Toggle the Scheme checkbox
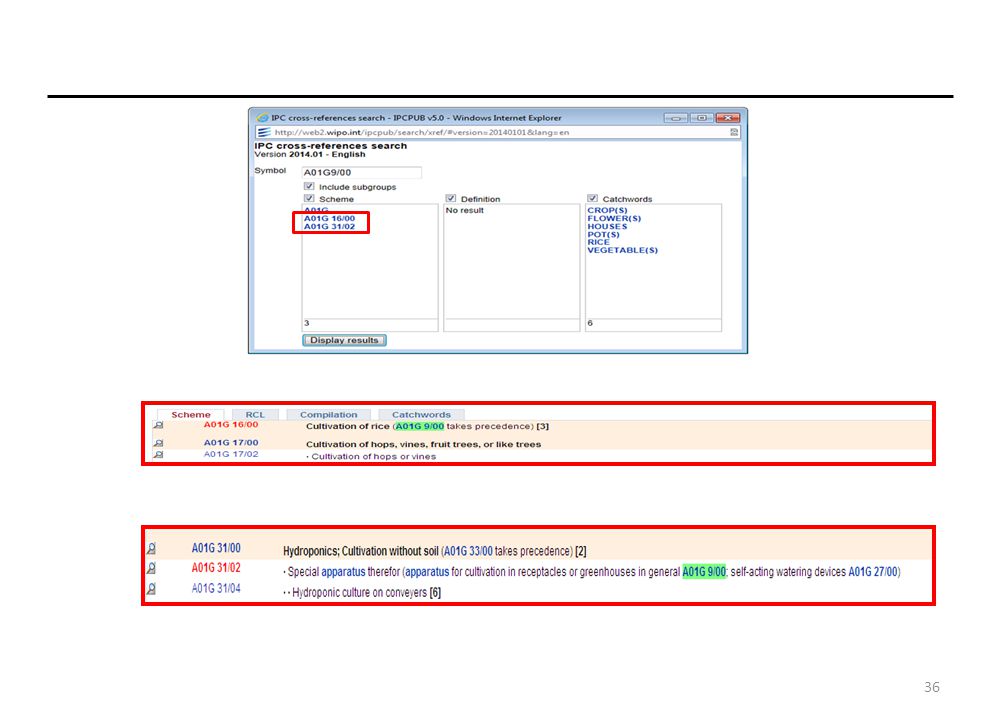The width and height of the screenshot is (1000, 720). [x=309, y=198]
